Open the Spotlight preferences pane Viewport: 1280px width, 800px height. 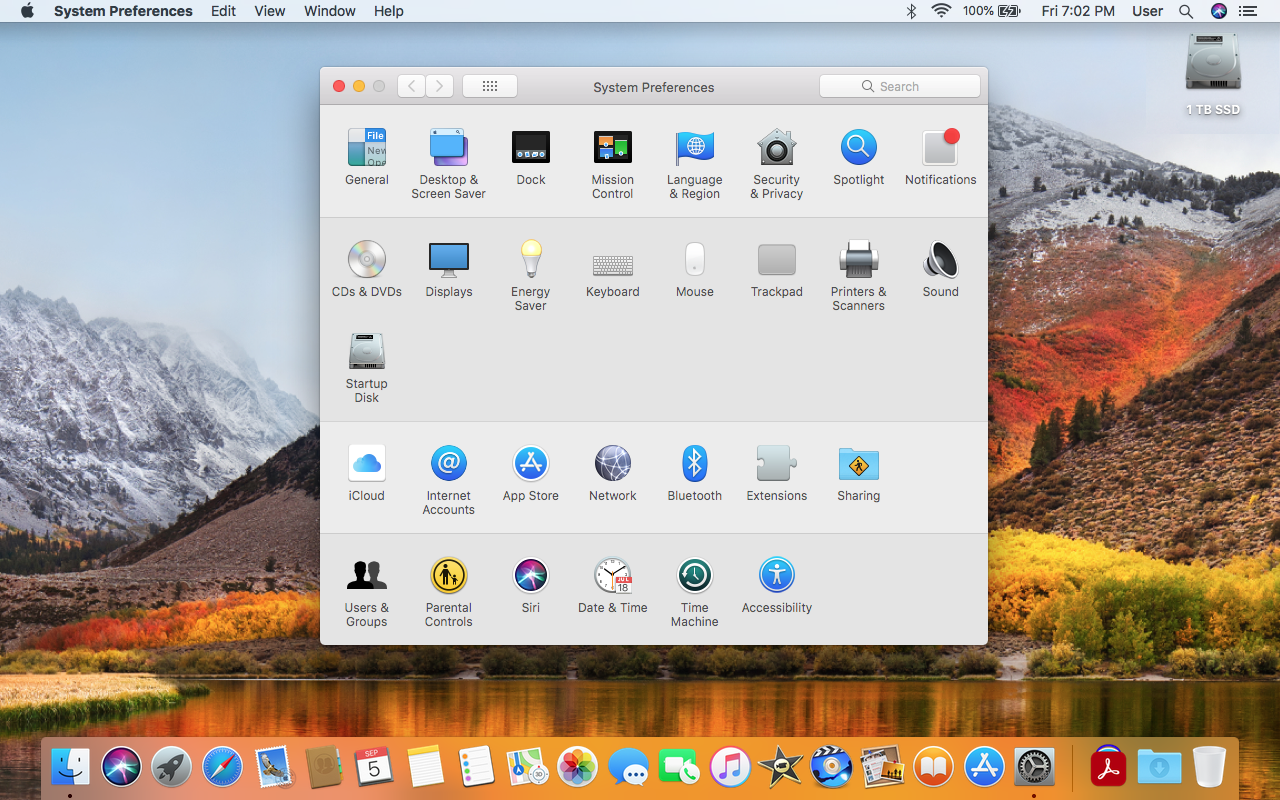click(859, 157)
